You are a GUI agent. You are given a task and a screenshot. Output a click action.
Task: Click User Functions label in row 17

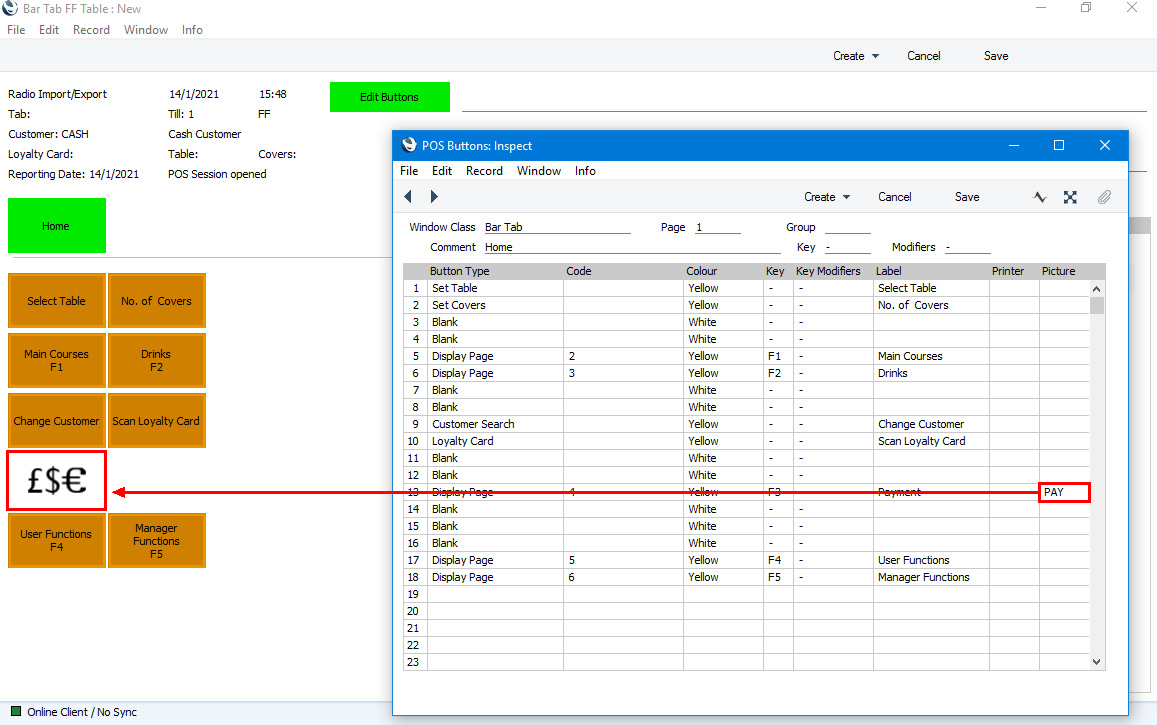[931, 560]
